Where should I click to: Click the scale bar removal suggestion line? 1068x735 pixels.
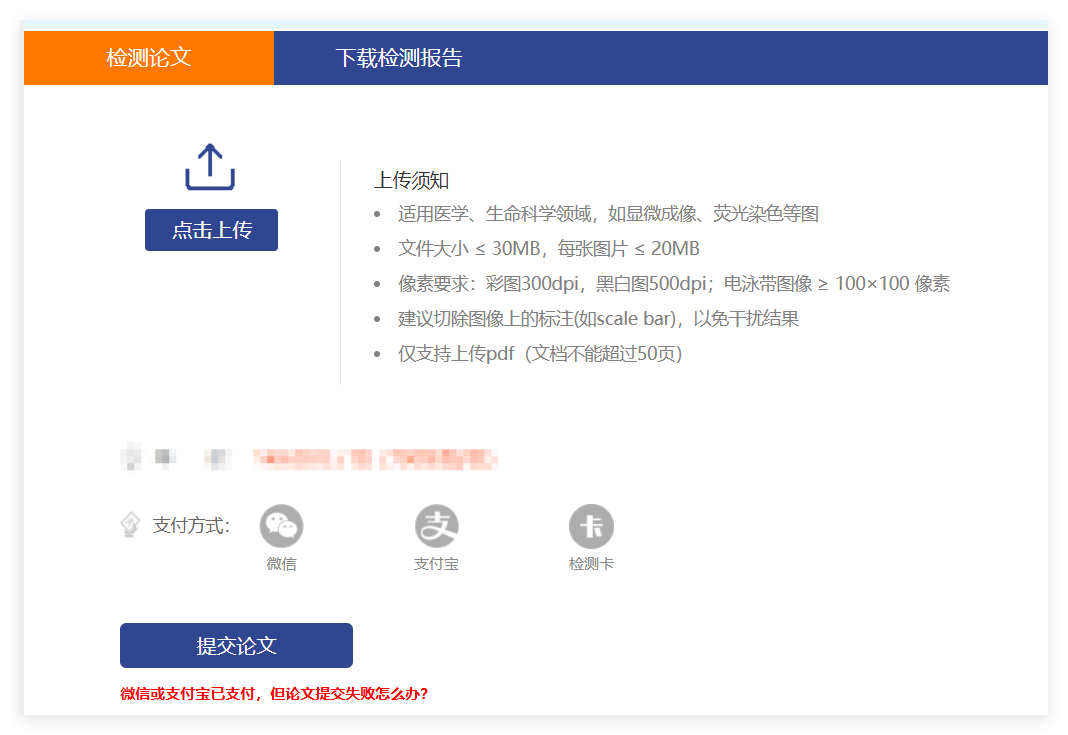599,319
